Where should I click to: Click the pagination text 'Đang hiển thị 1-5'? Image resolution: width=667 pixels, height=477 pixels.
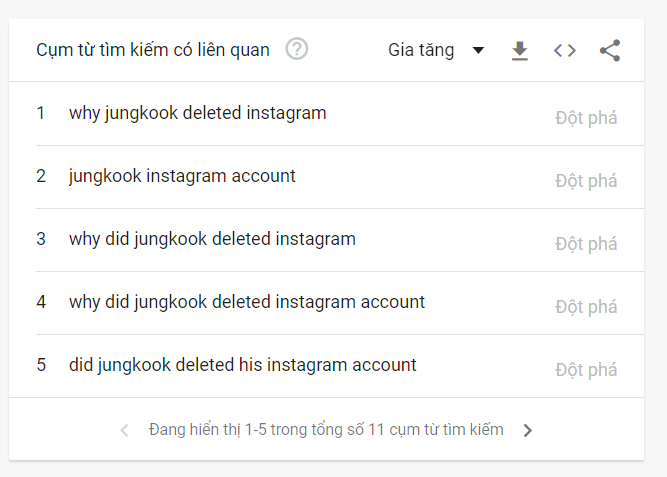coord(326,429)
